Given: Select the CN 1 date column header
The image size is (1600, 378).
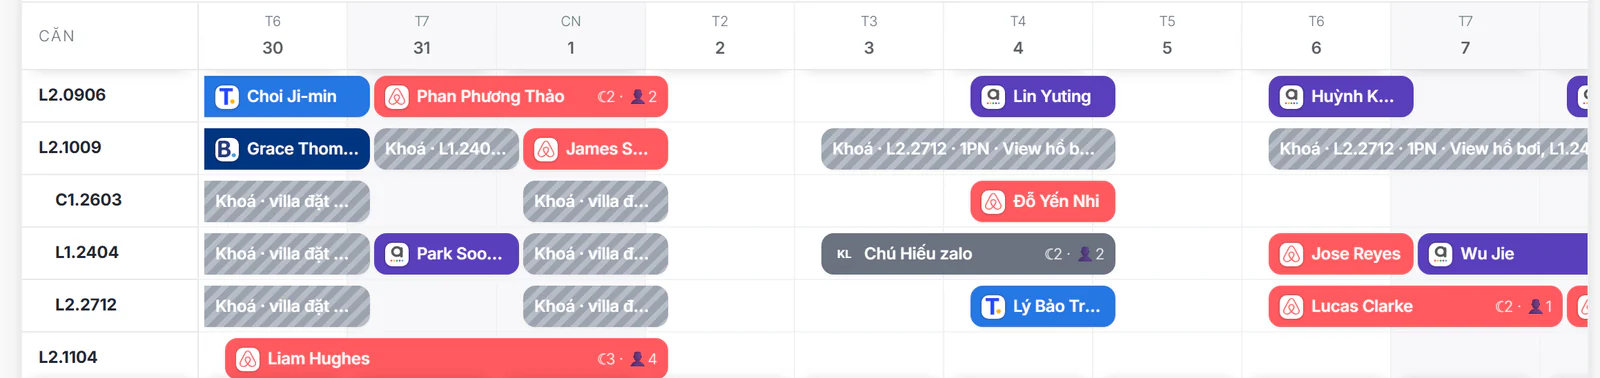Looking at the screenshot, I should point(571,35).
